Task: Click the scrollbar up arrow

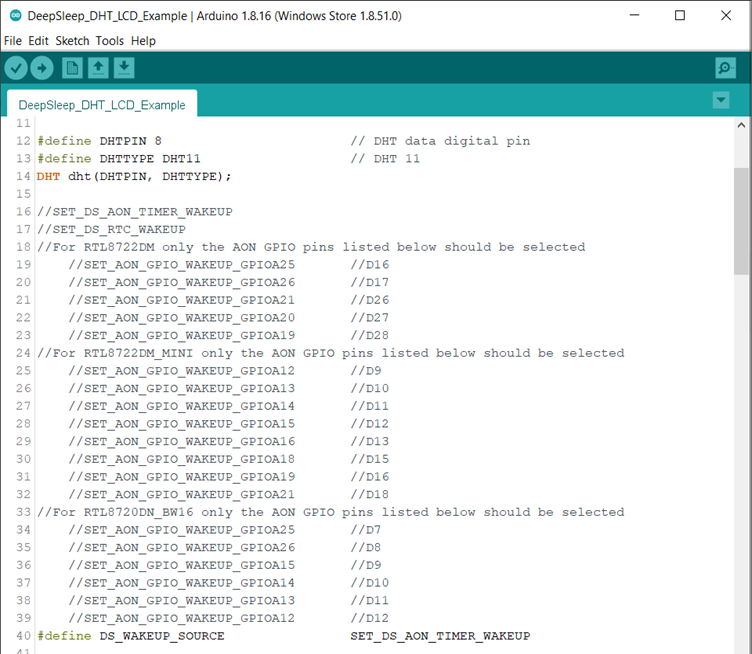Action: [x=741, y=125]
